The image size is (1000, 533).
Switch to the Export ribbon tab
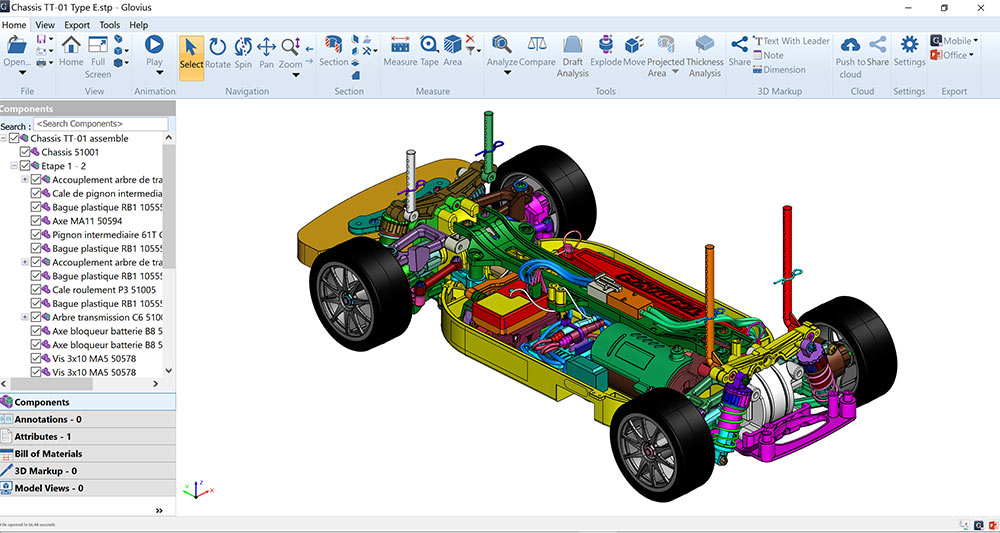coord(77,24)
